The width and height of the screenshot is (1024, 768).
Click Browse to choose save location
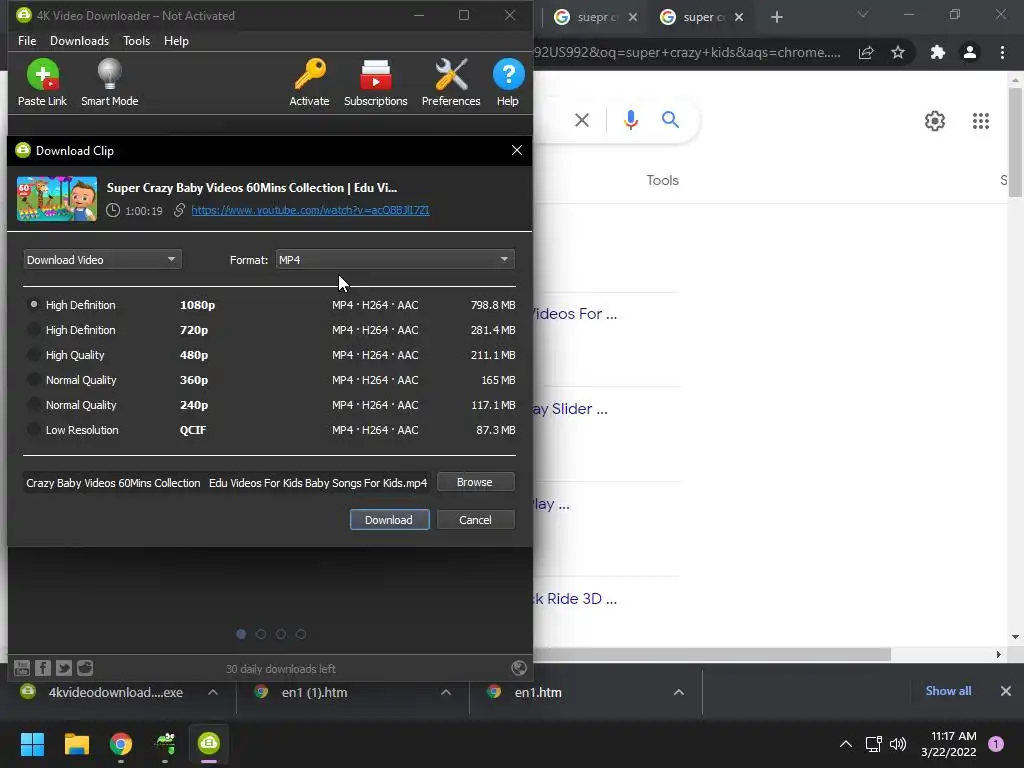click(x=475, y=482)
